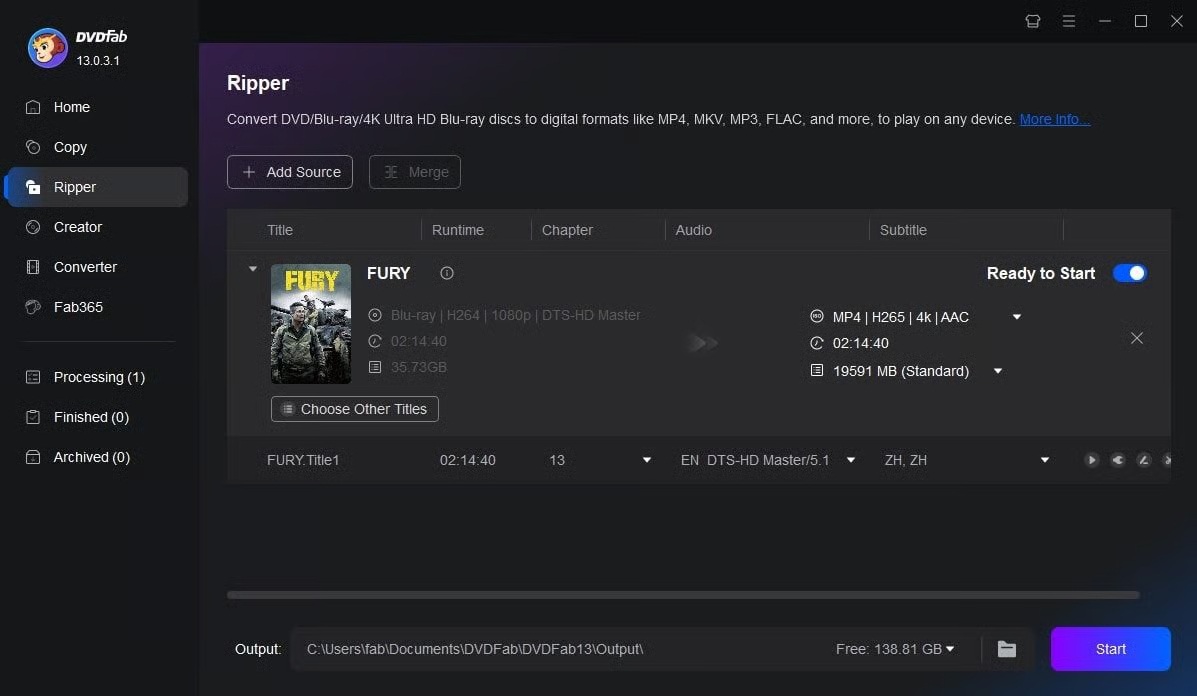Screen dimensions: 1197x696
Task: Expand the Chapter 13 dropdown
Action: point(647,460)
